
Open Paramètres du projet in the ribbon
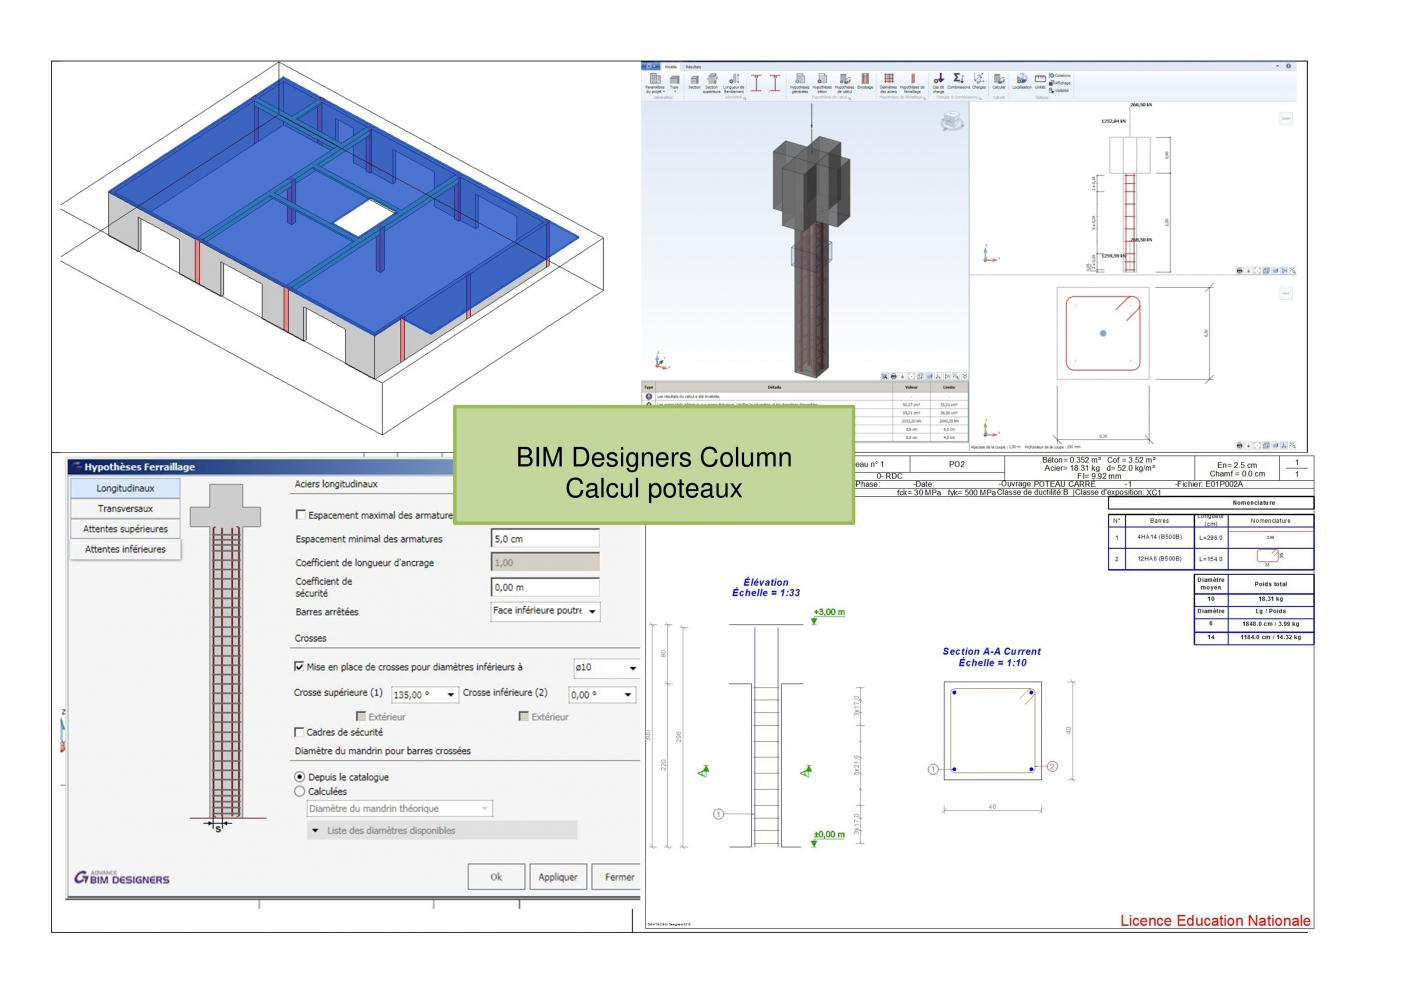[655, 82]
